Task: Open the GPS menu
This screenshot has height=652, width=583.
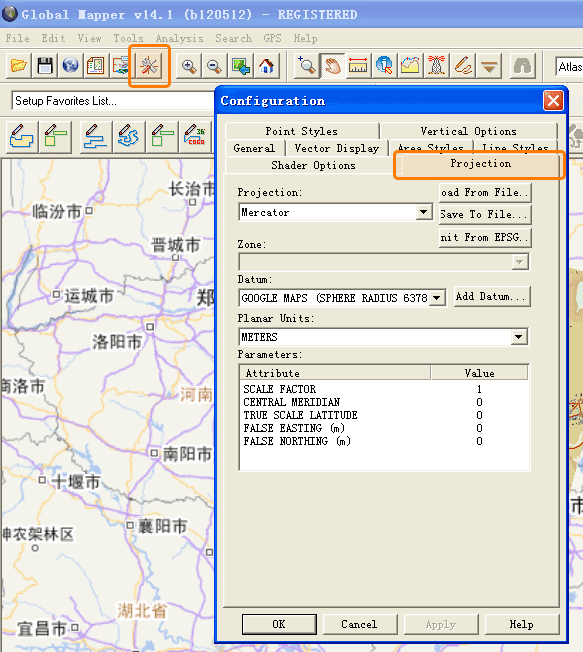Action: point(272,38)
